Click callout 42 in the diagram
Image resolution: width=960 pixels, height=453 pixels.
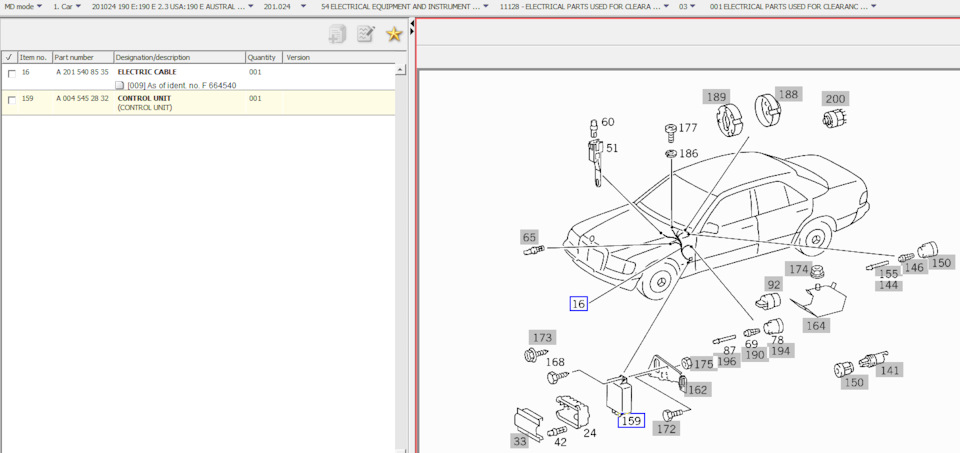560,441
